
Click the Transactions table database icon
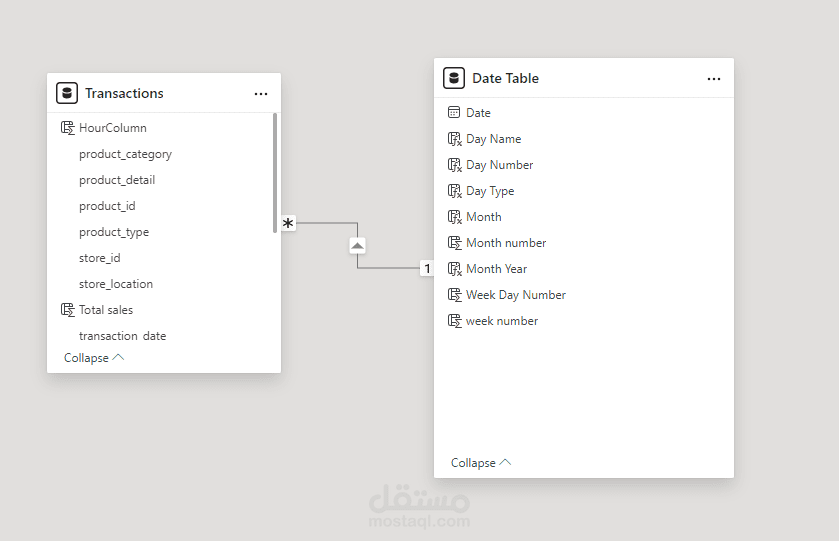[67, 93]
